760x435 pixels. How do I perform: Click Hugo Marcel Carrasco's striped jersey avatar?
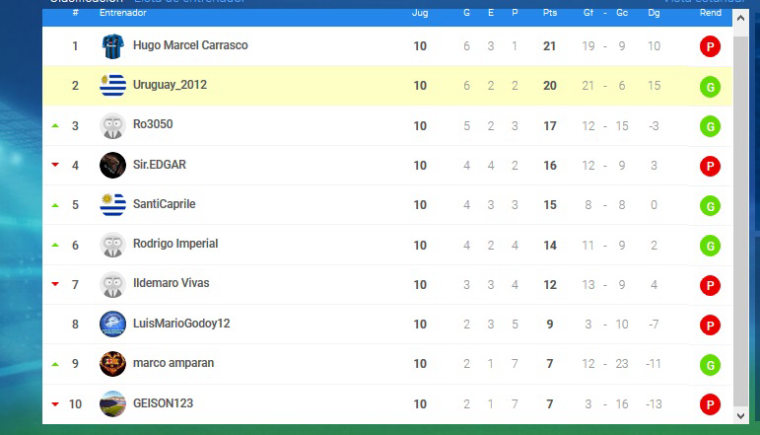[x=112, y=46]
